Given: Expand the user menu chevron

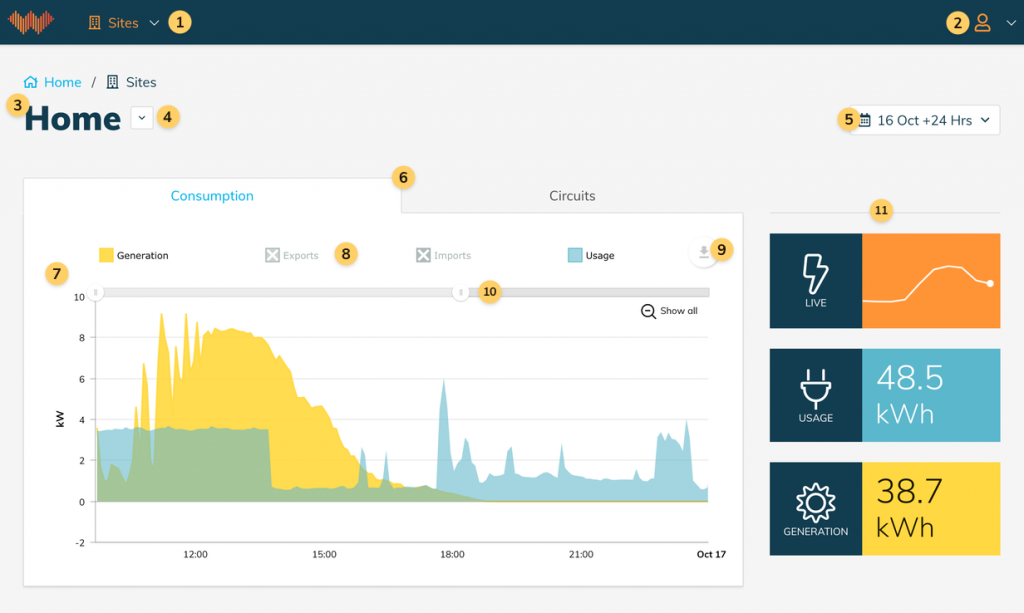Looking at the screenshot, I should (x=1011, y=23).
